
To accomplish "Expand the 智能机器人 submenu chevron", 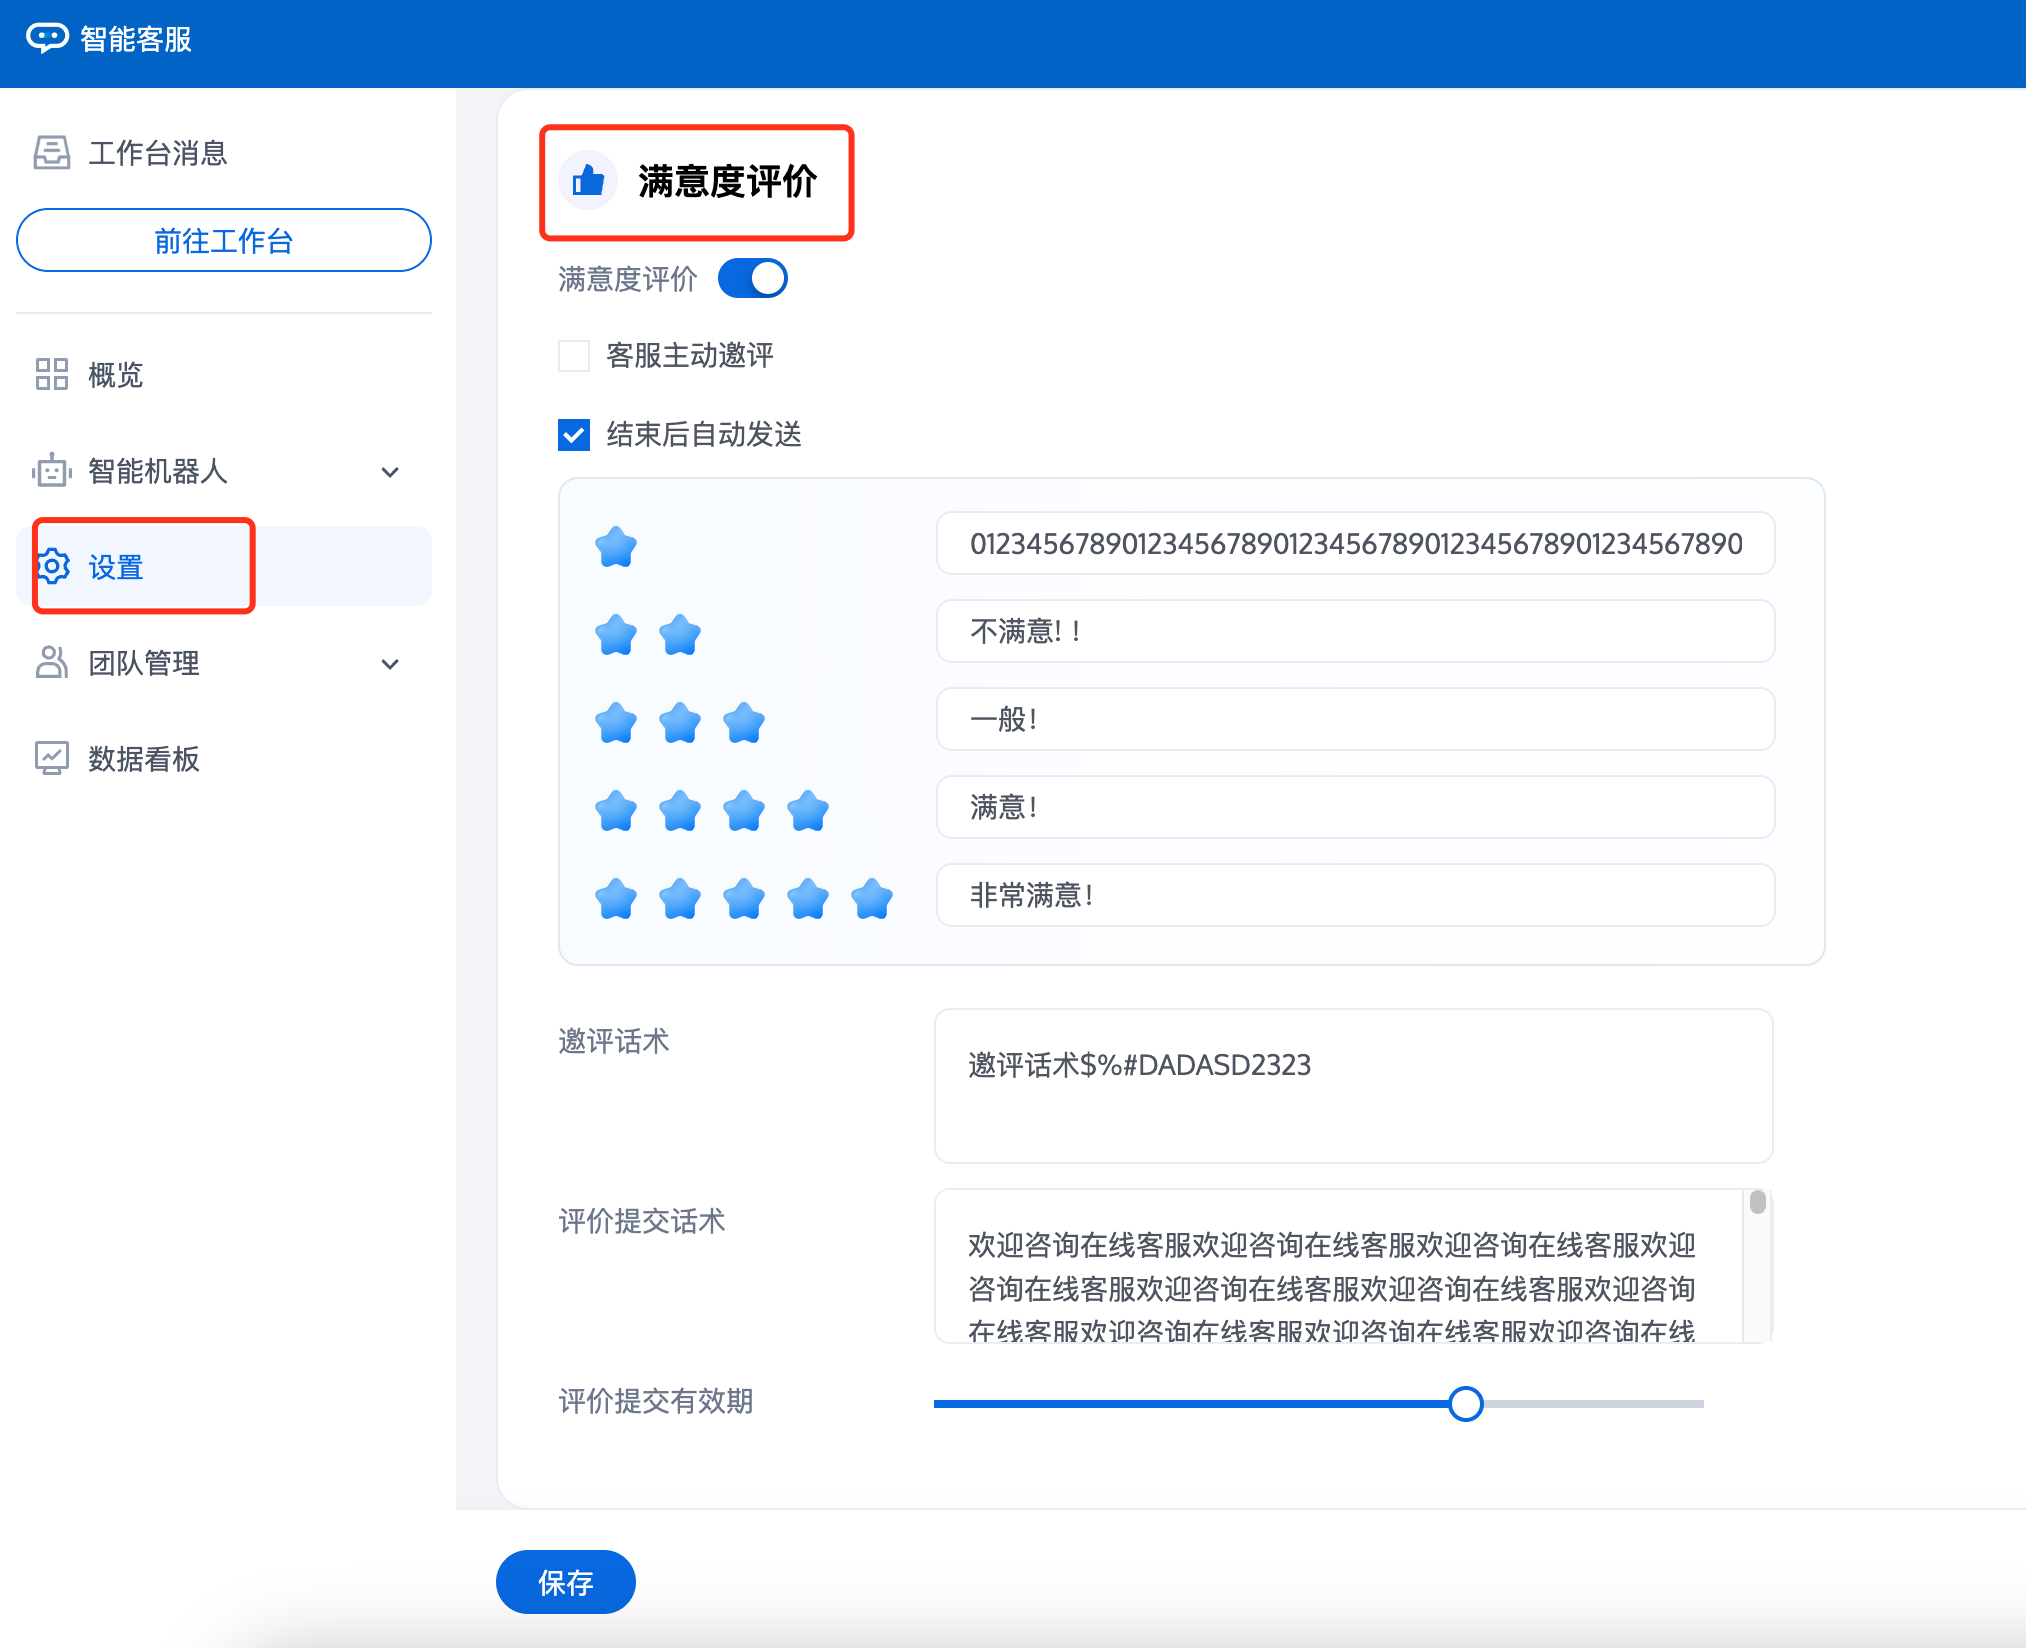I will tap(390, 471).
